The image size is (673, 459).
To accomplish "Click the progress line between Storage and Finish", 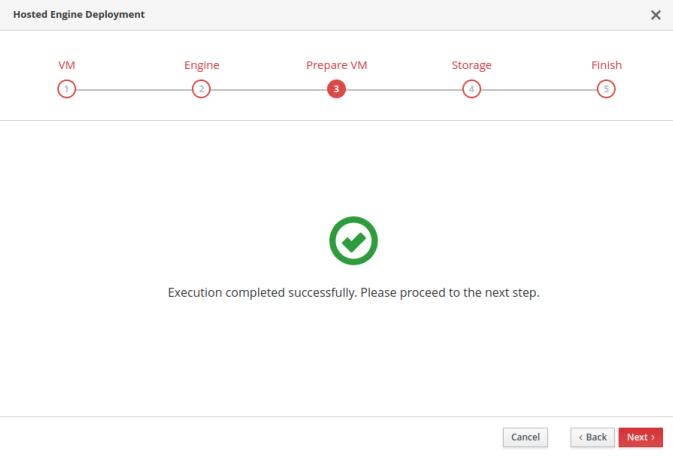I will pyautogui.click(x=539, y=90).
